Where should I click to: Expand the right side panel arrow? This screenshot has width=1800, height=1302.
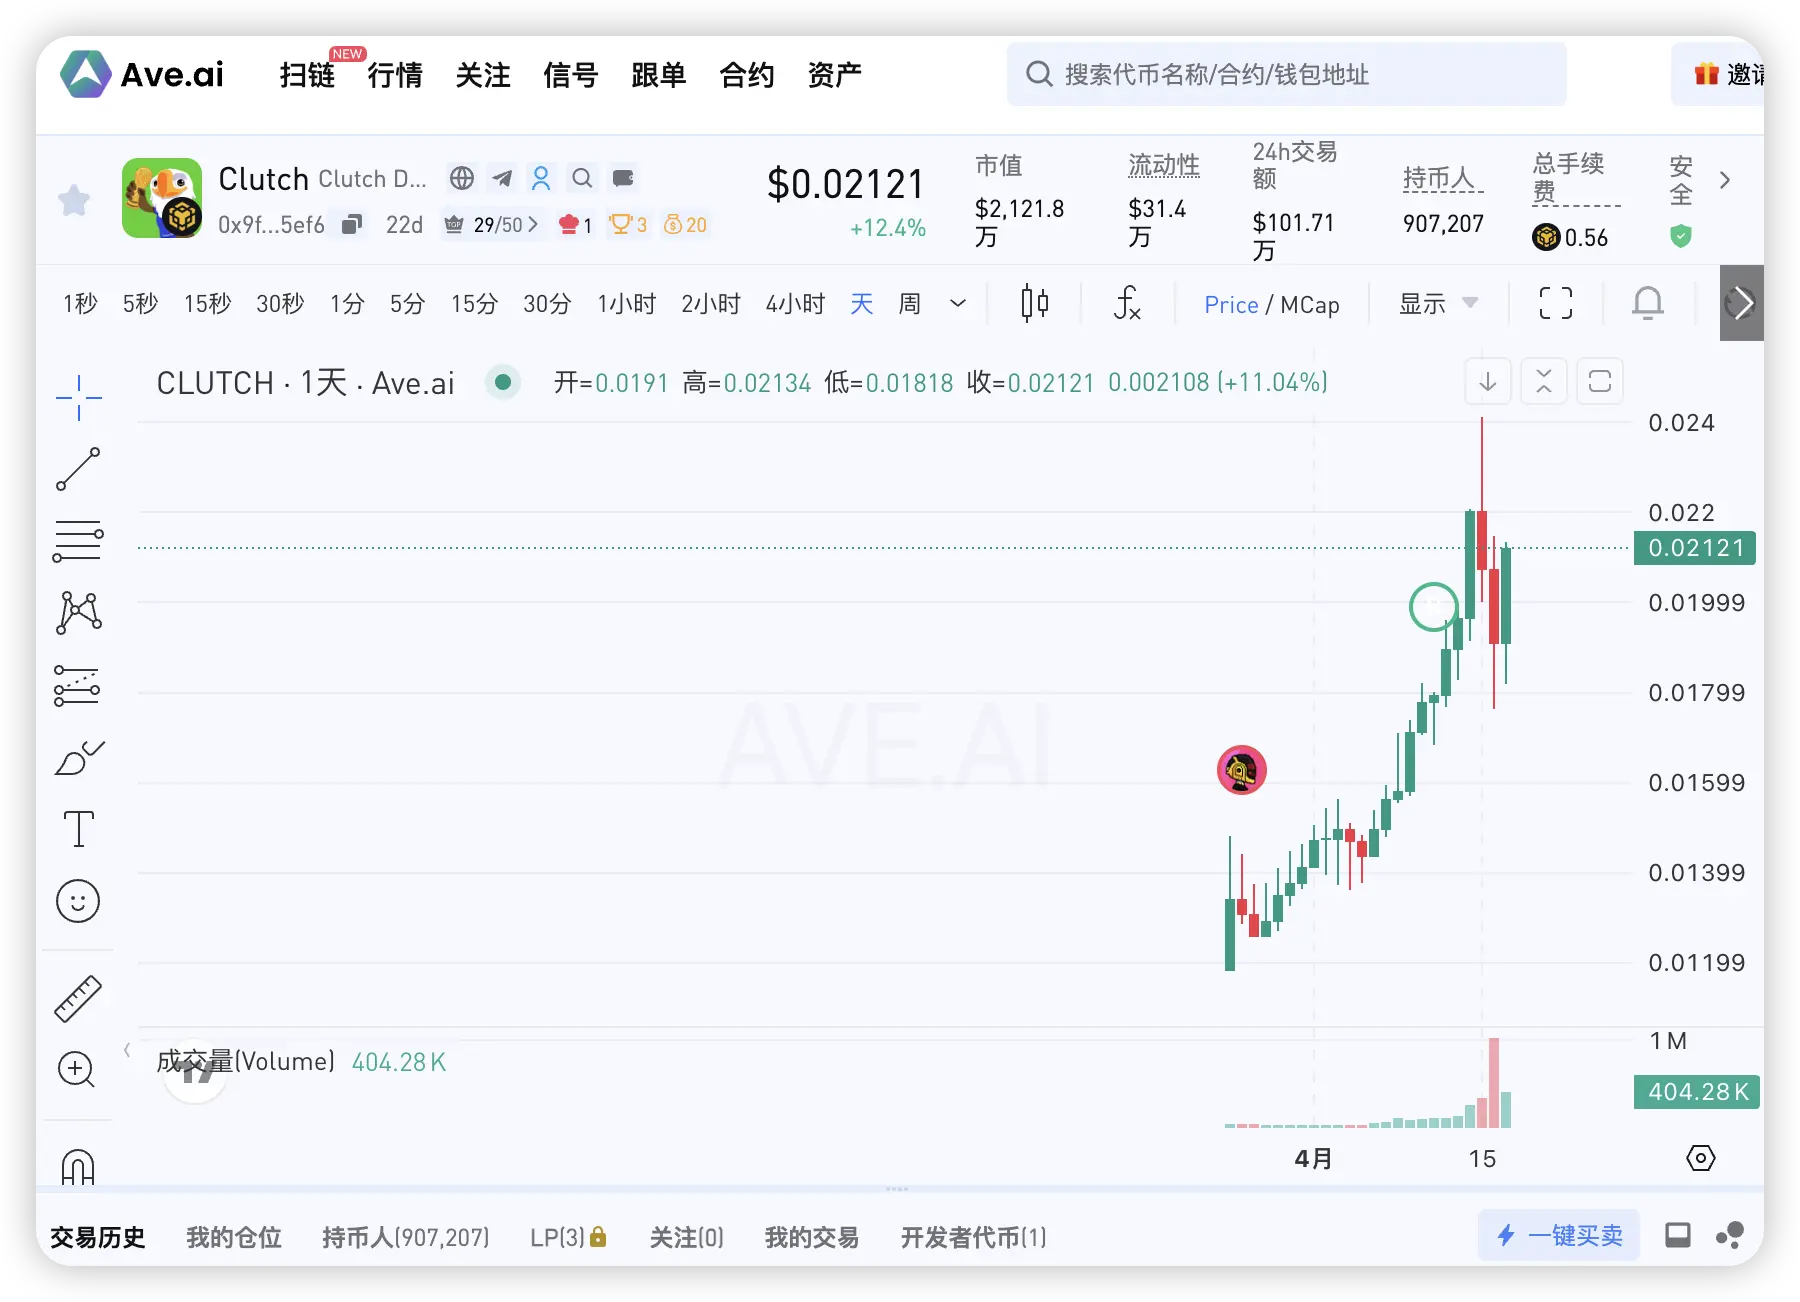tap(1742, 303)
